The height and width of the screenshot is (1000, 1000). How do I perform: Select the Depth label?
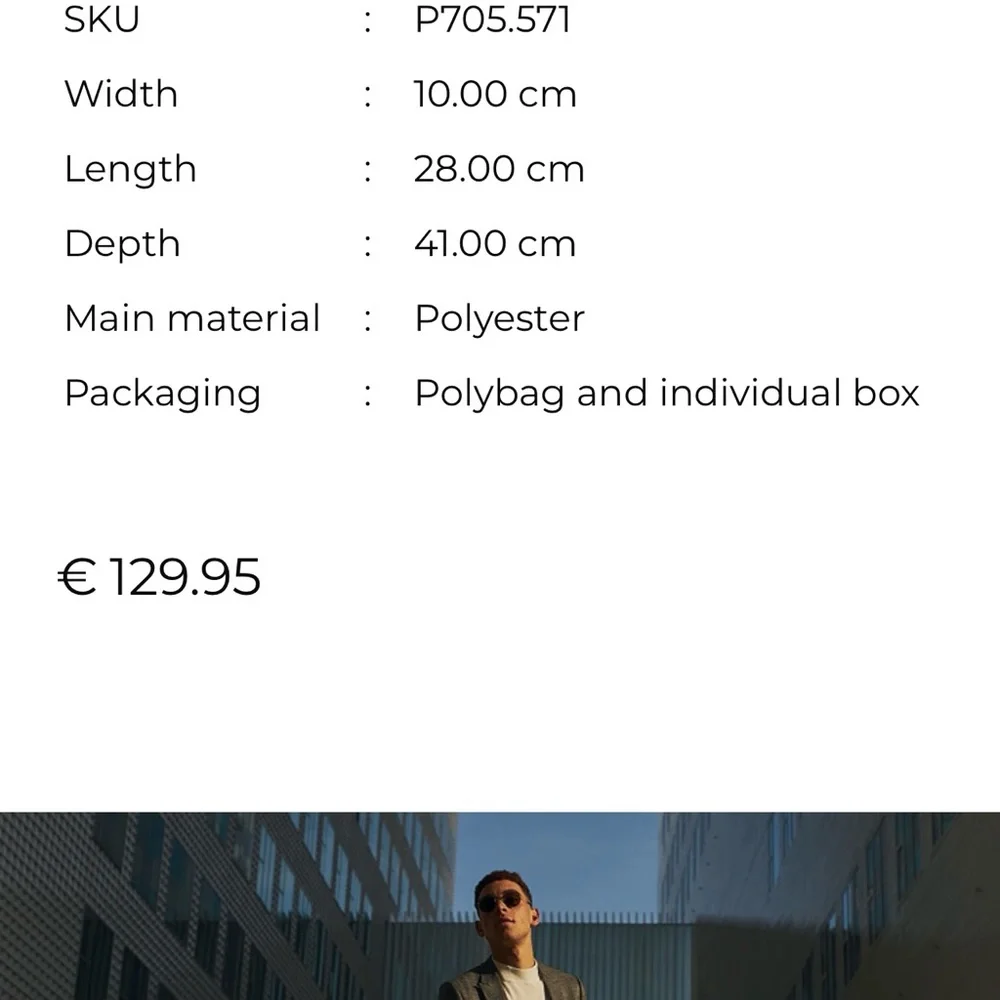pos(122,244)
